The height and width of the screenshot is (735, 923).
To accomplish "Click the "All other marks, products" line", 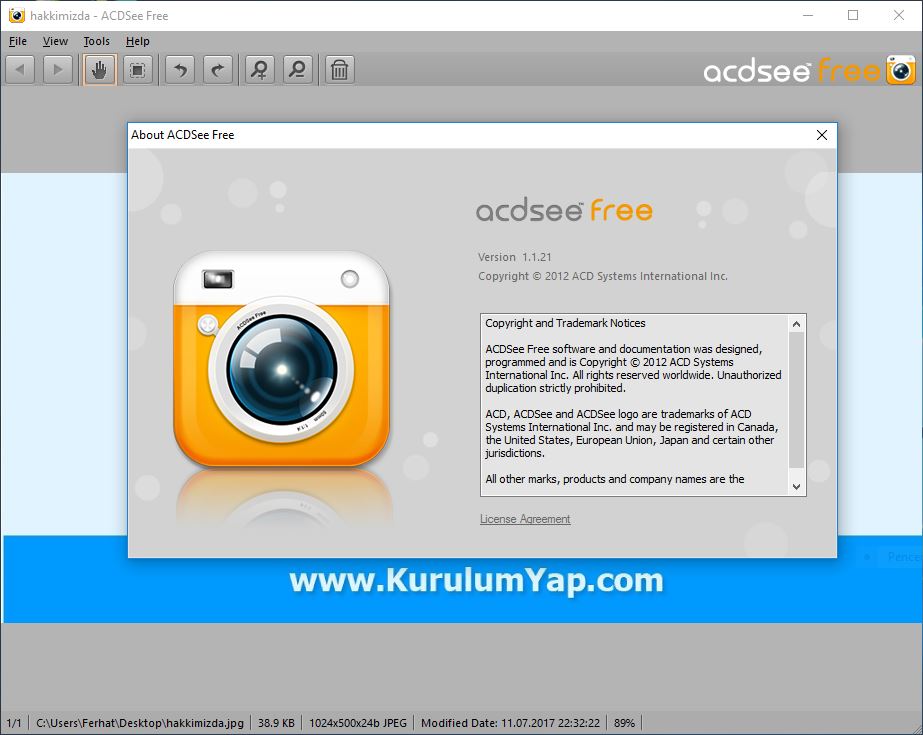I will (x=615, y=479).
